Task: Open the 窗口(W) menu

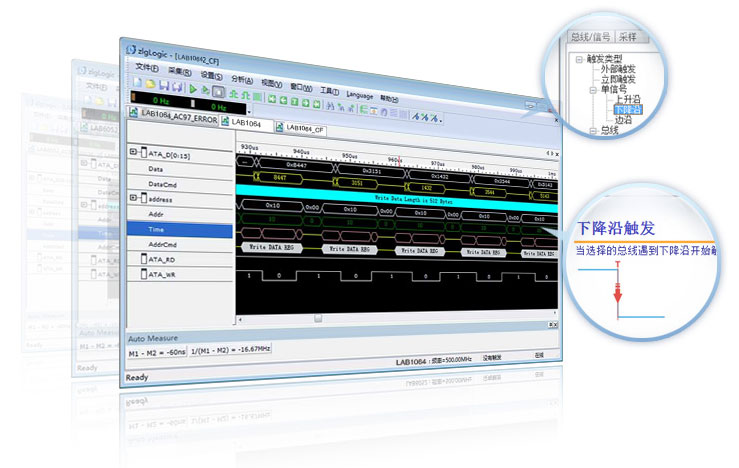Action: pos(301,87)
